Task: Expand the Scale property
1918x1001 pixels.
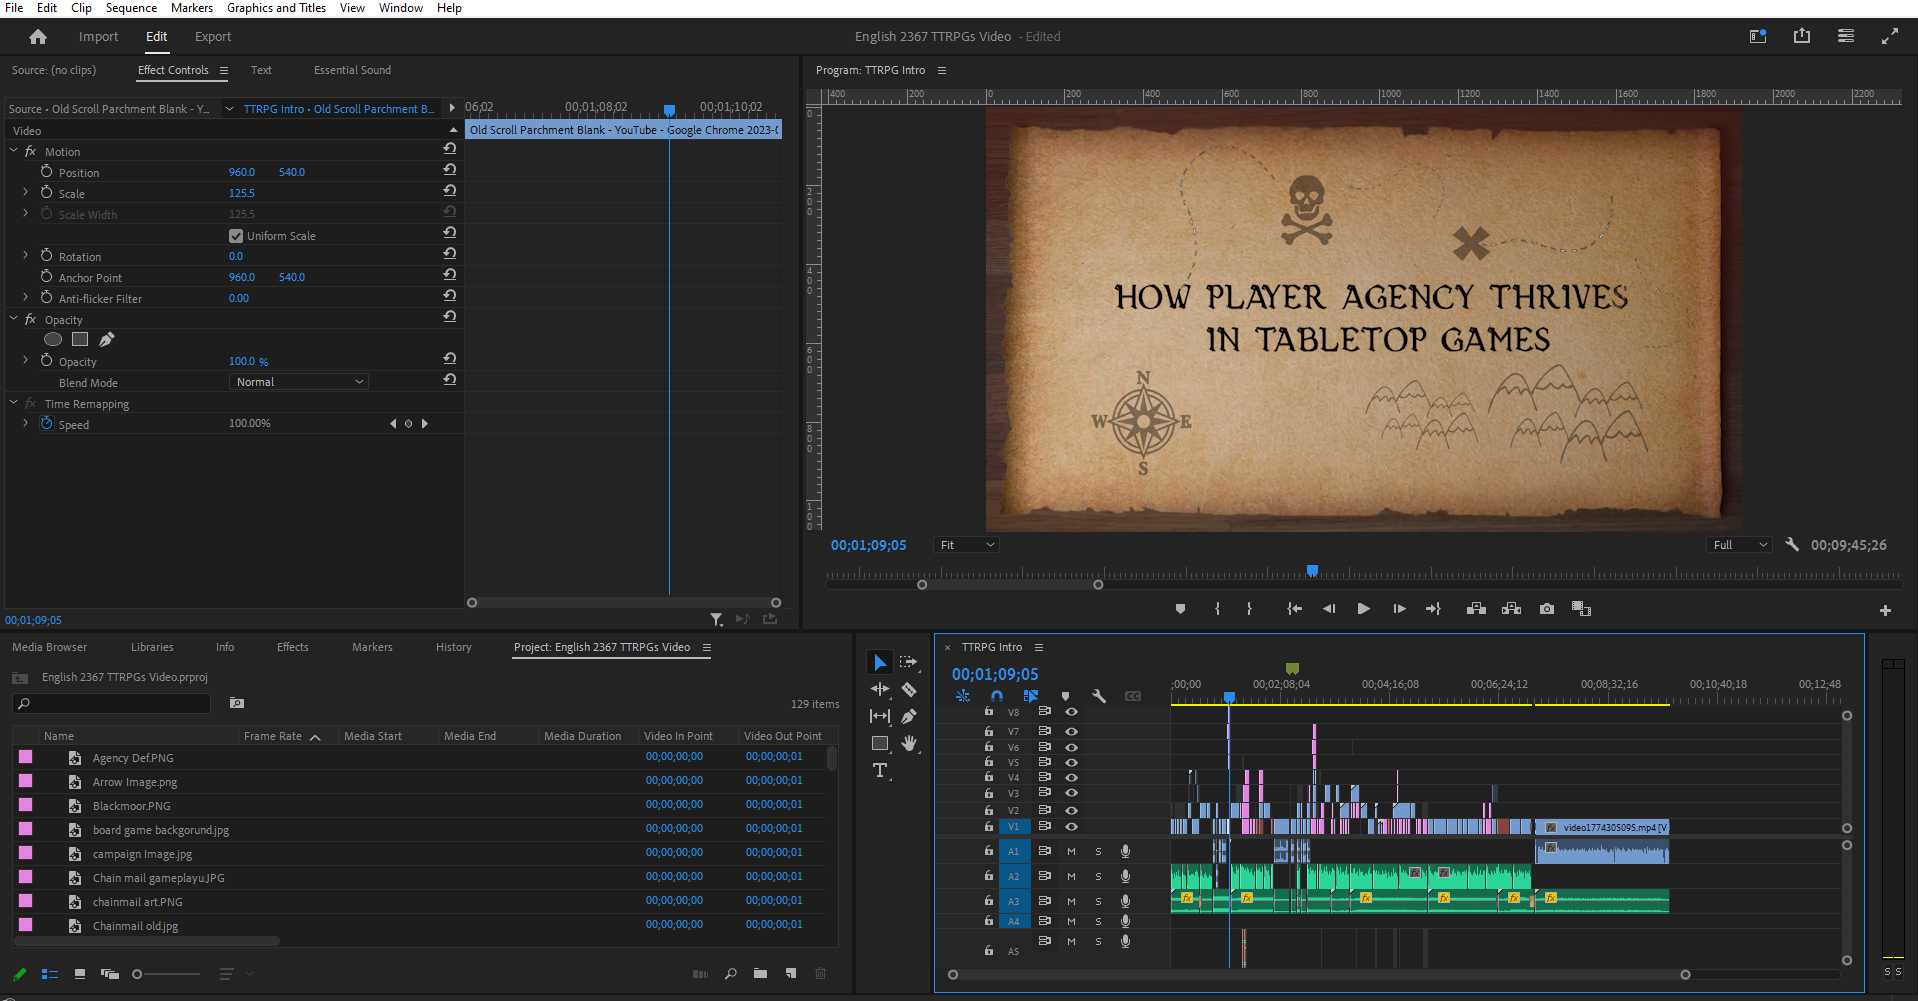Action: tap(26, 193)
